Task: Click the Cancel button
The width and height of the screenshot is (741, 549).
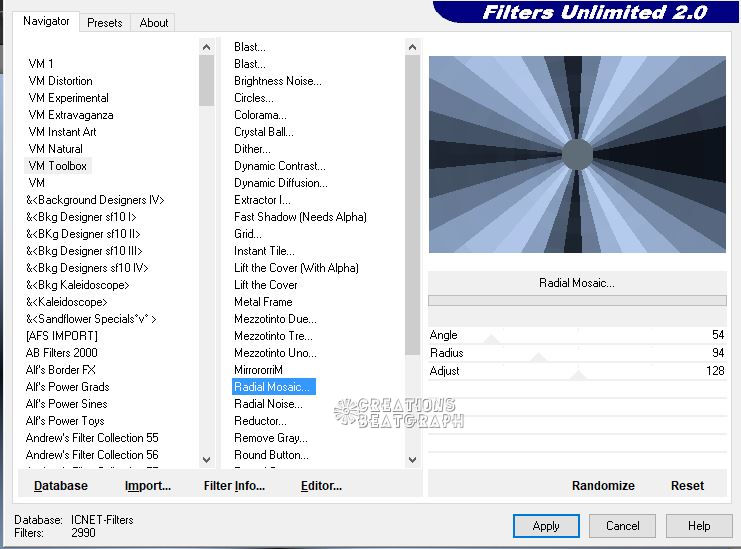Action: point(622,526)
